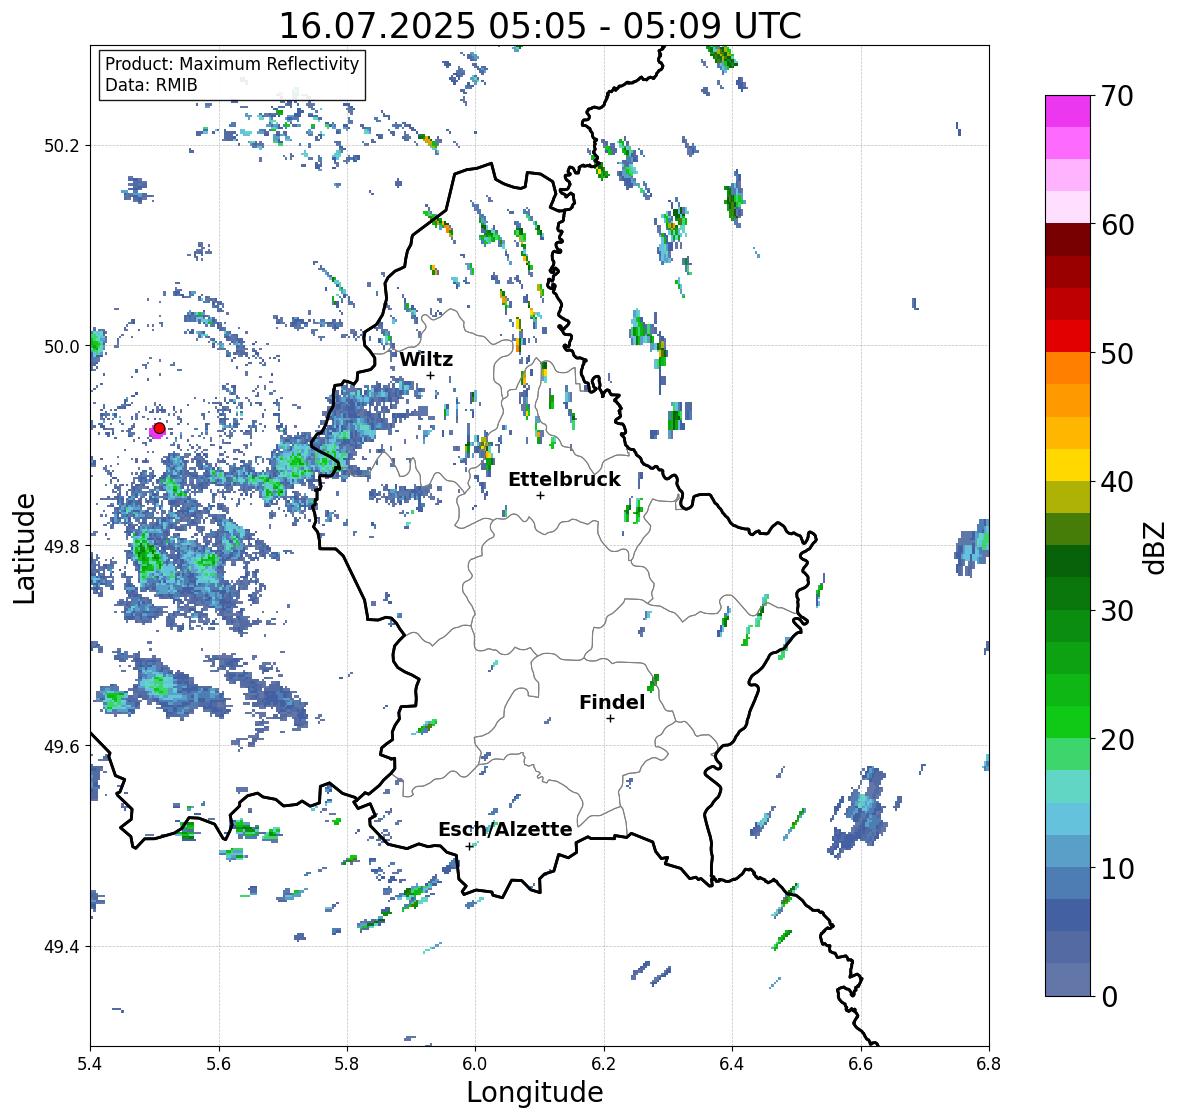Click the plus marker below Findel label
The width and height of the screenshot is (1179, 1117).
[x=611, y=719]
